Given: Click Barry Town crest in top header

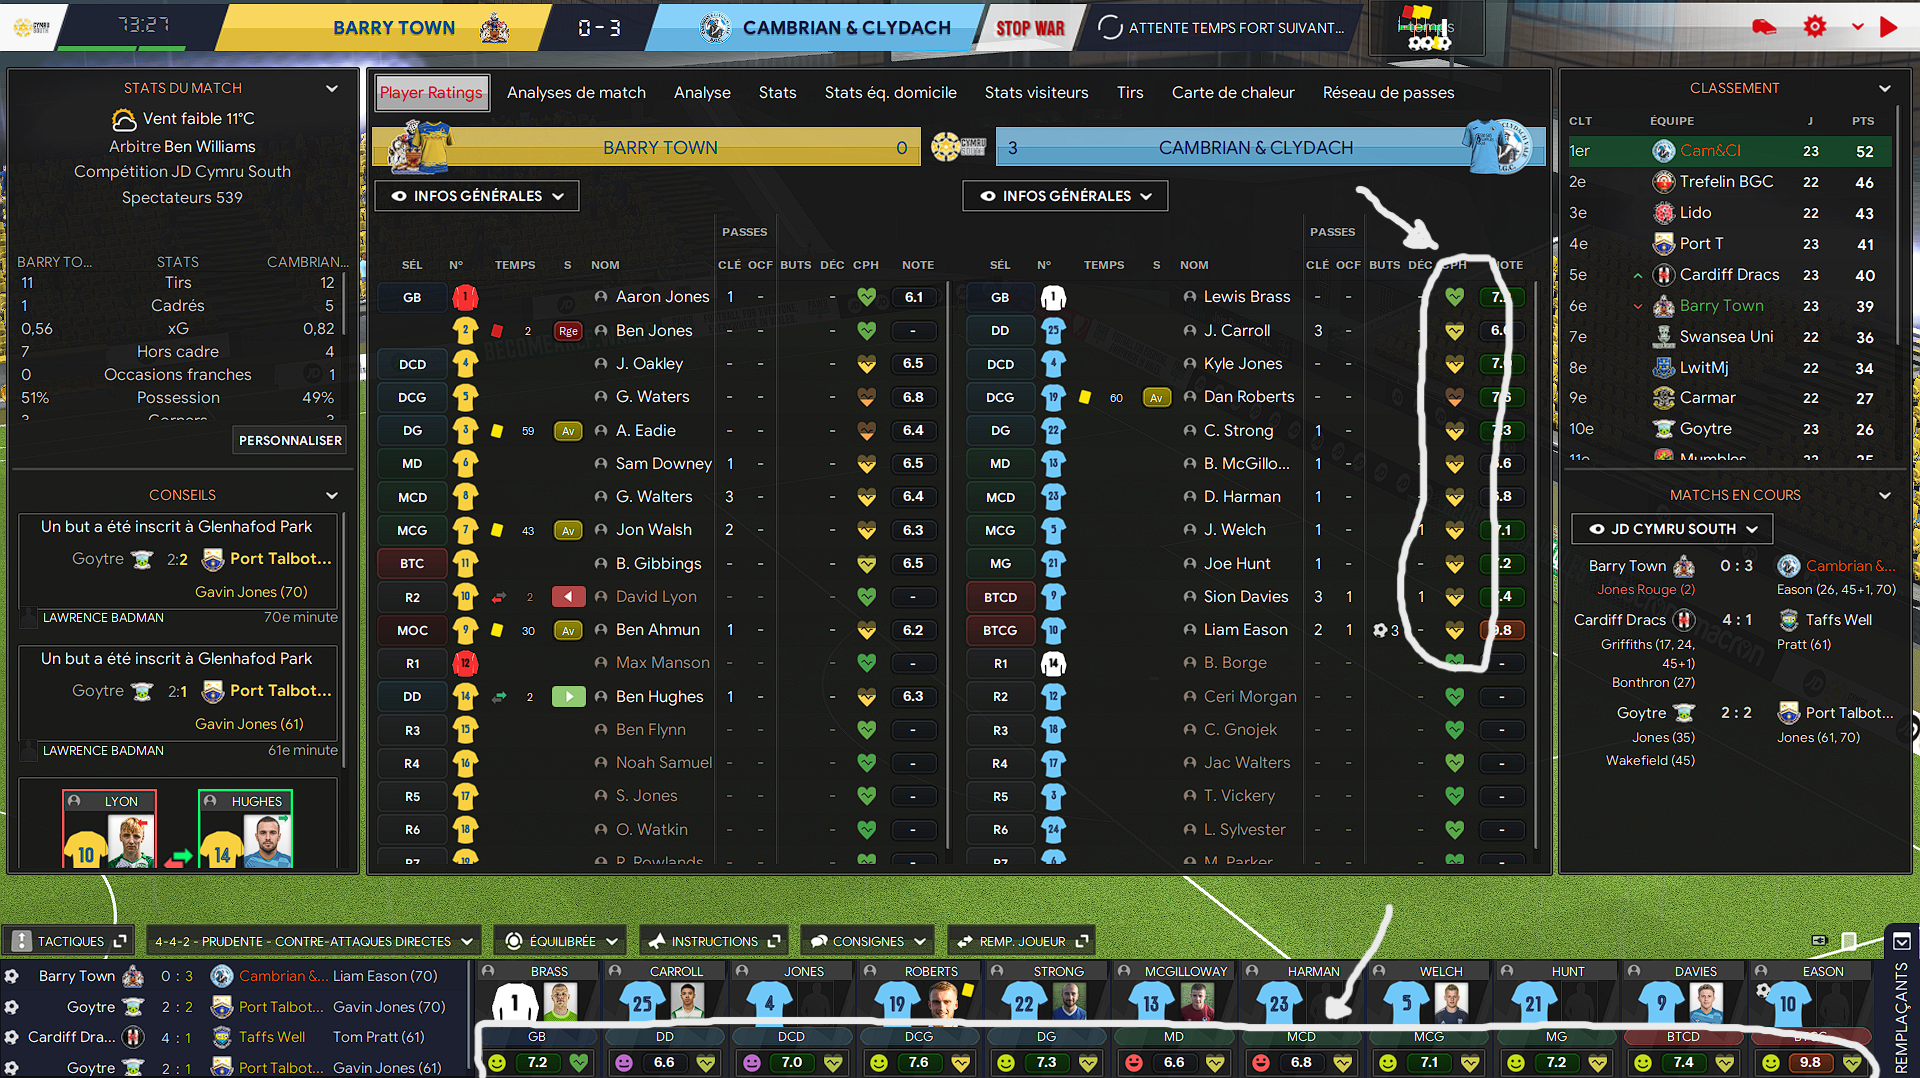Looking at the screenshot, I should click(494, 28).
